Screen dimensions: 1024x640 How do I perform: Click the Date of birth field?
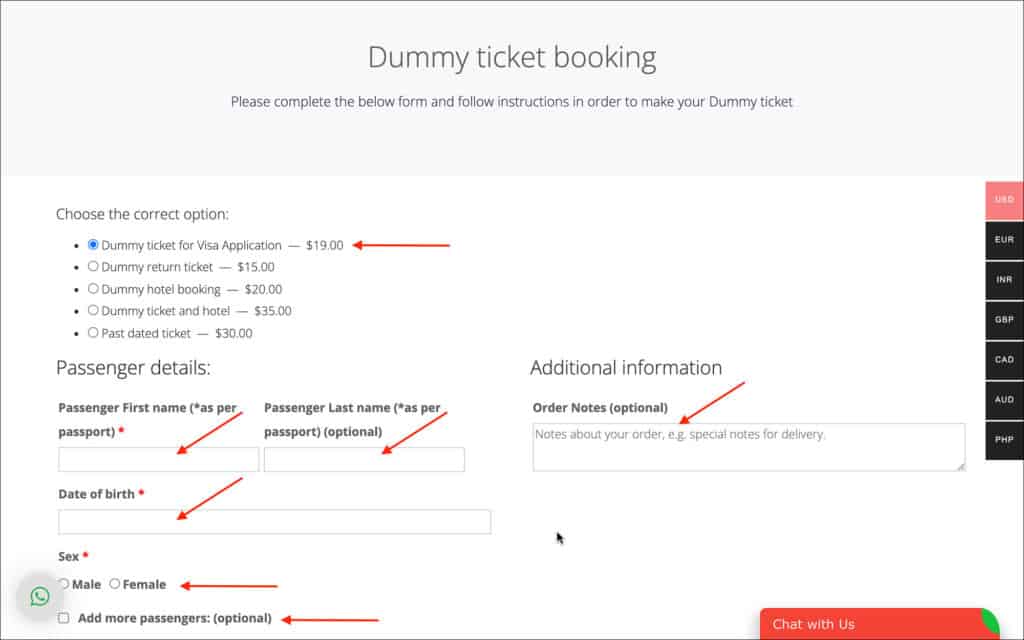pyautogui.click(x=274, y=522)
